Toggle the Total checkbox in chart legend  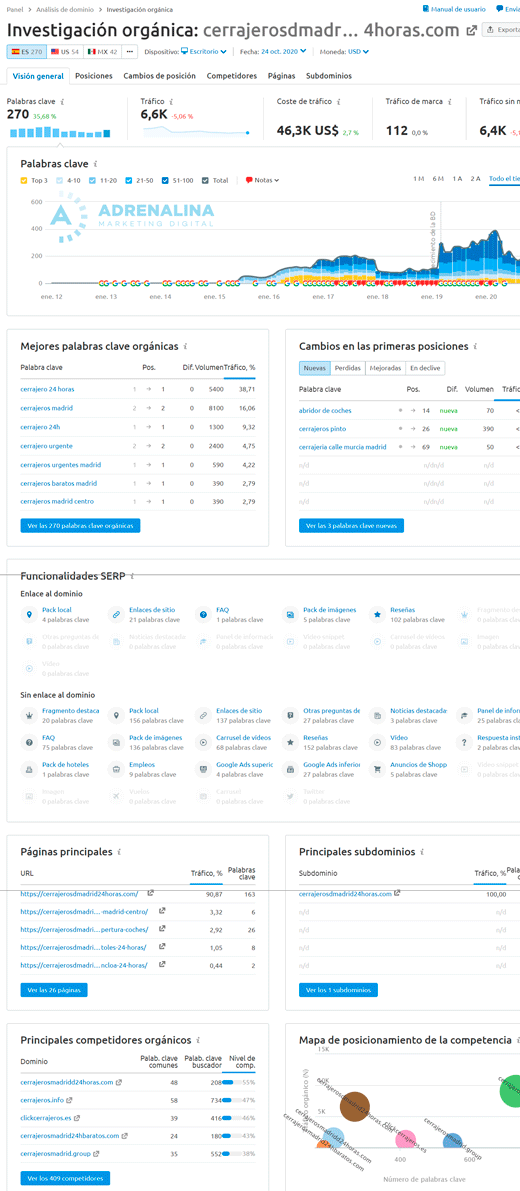[206, 180]
